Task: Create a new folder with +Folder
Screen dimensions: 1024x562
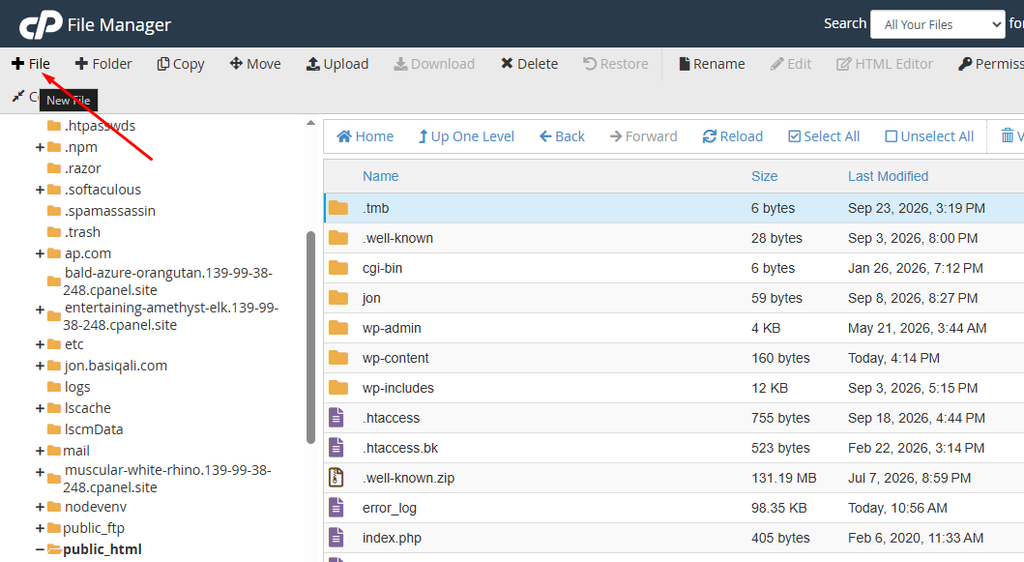Action: tap(103, 64)
